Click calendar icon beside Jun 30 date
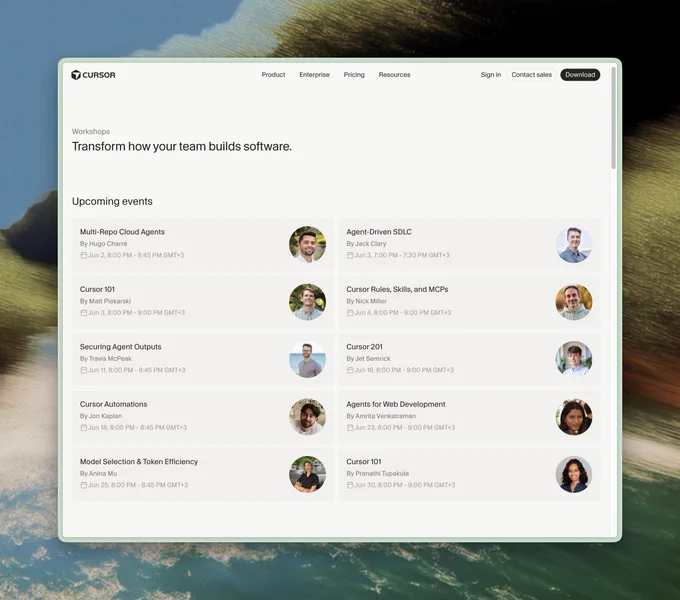 (350, 485)
